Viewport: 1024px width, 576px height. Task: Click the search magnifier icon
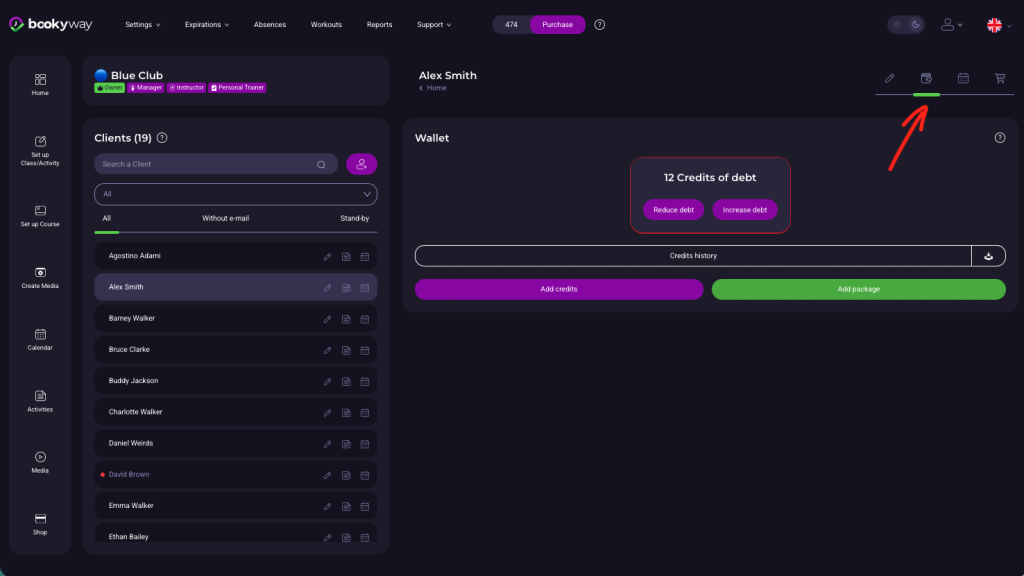[x=321, y=165]
